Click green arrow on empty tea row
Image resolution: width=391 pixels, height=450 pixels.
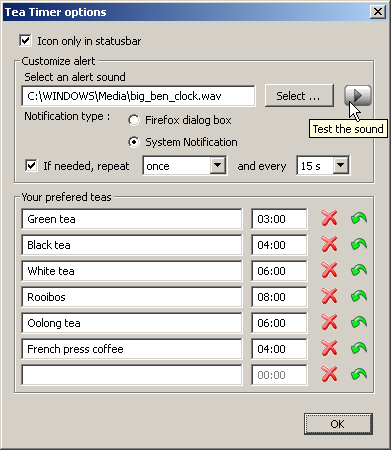[359, 375]
